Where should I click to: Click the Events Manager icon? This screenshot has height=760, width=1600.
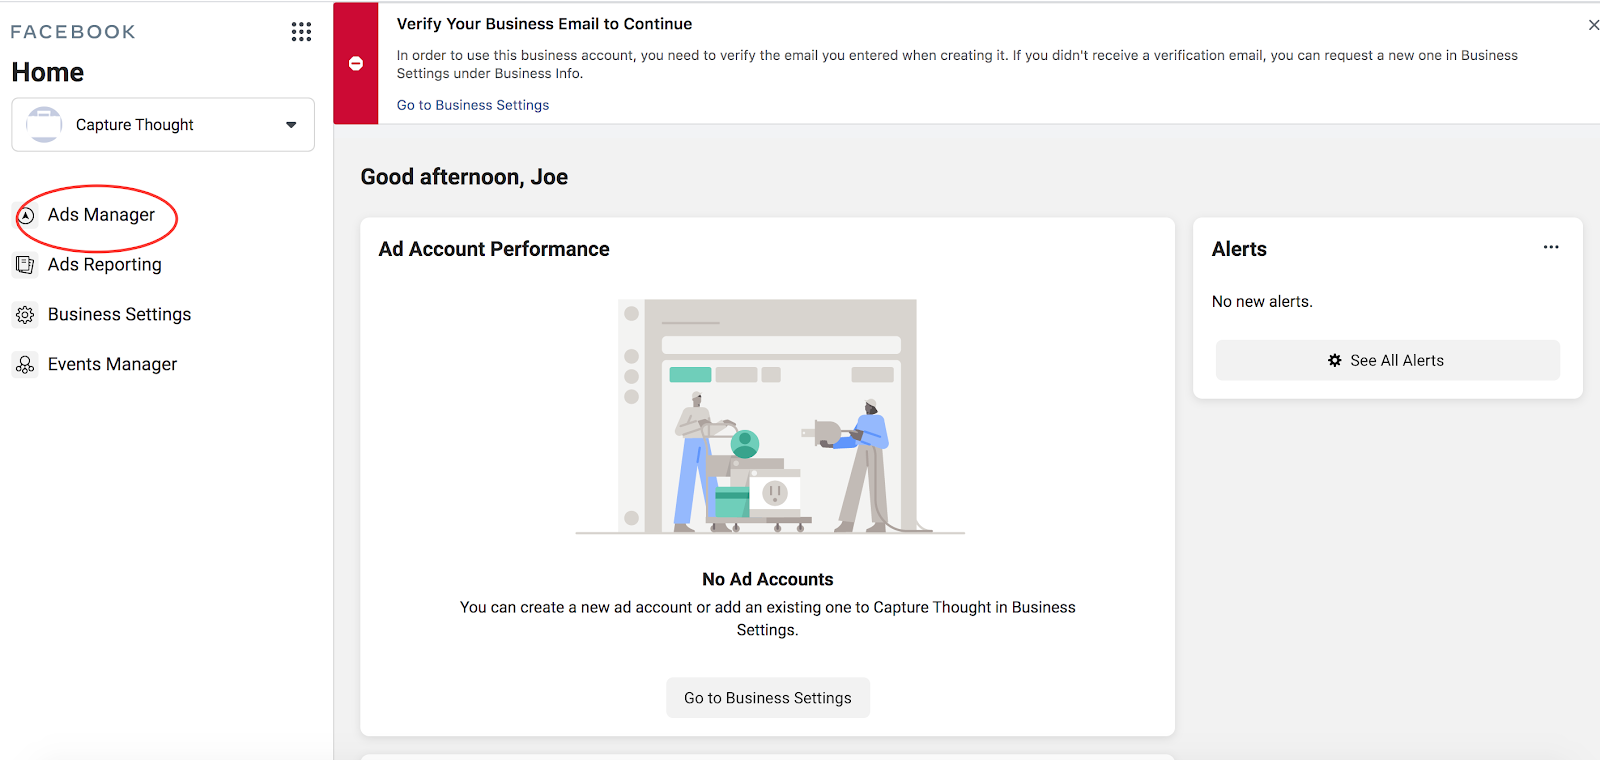(x=26, y=365)
